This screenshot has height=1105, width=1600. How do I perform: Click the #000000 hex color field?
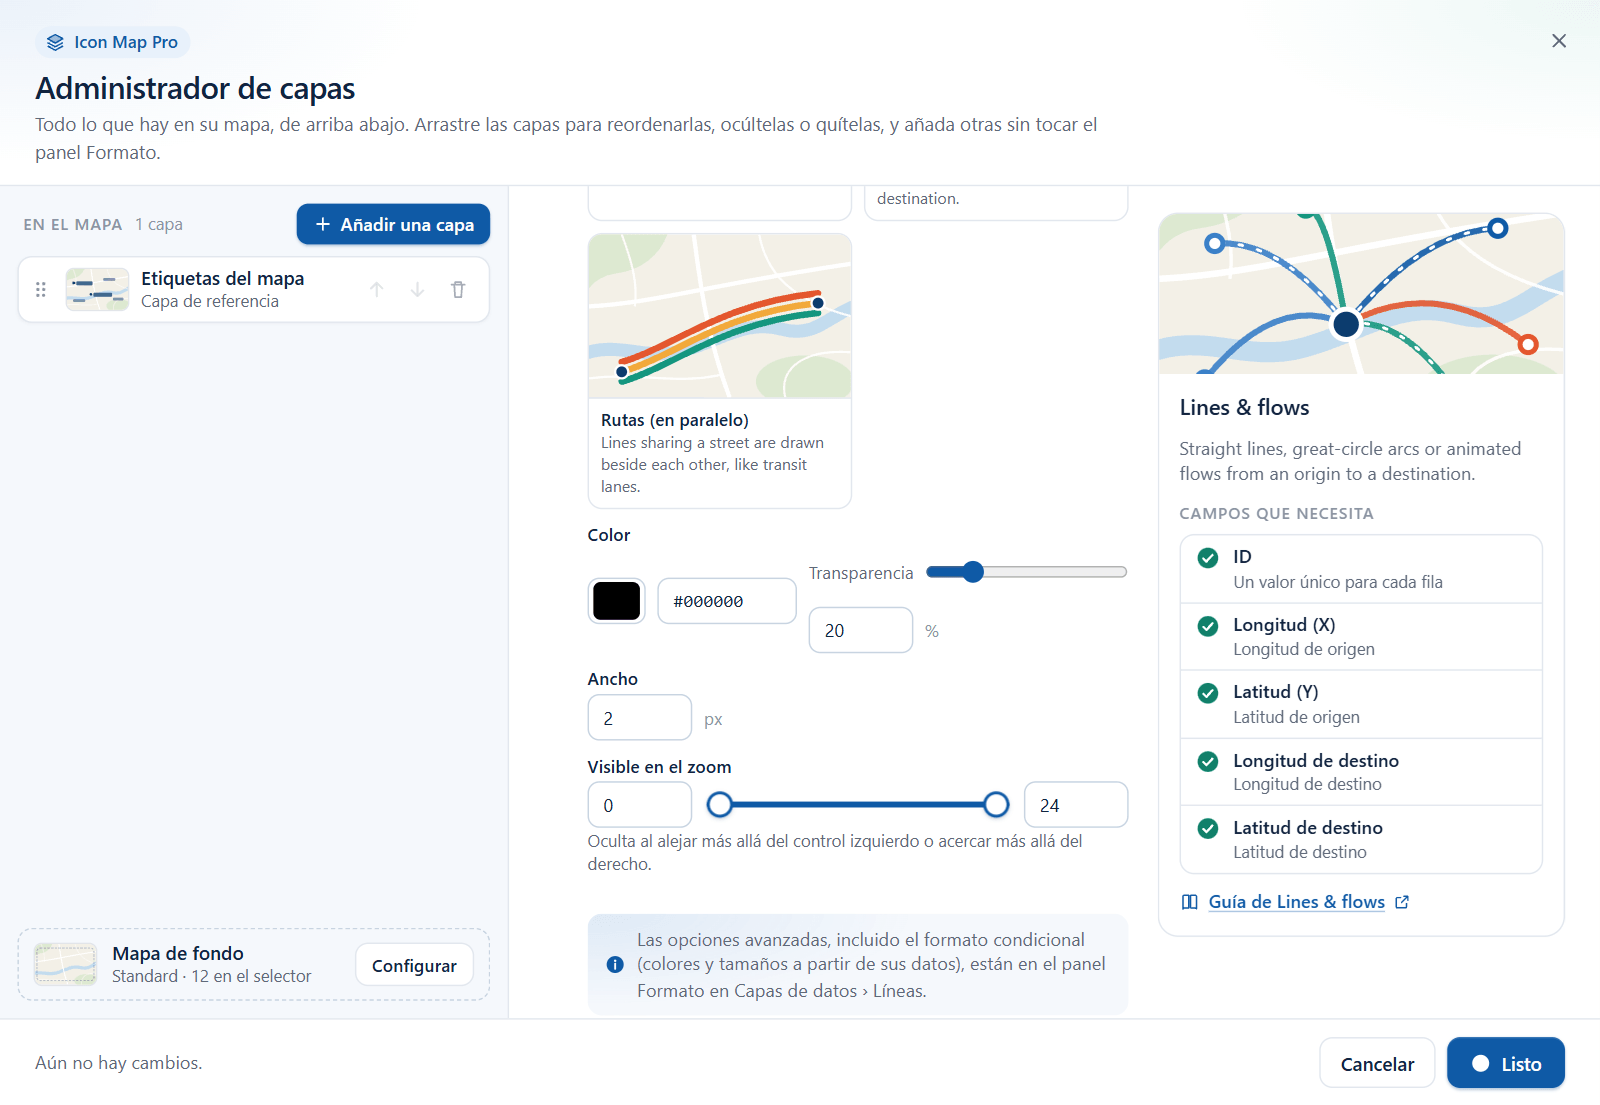(x=727, y=601)
